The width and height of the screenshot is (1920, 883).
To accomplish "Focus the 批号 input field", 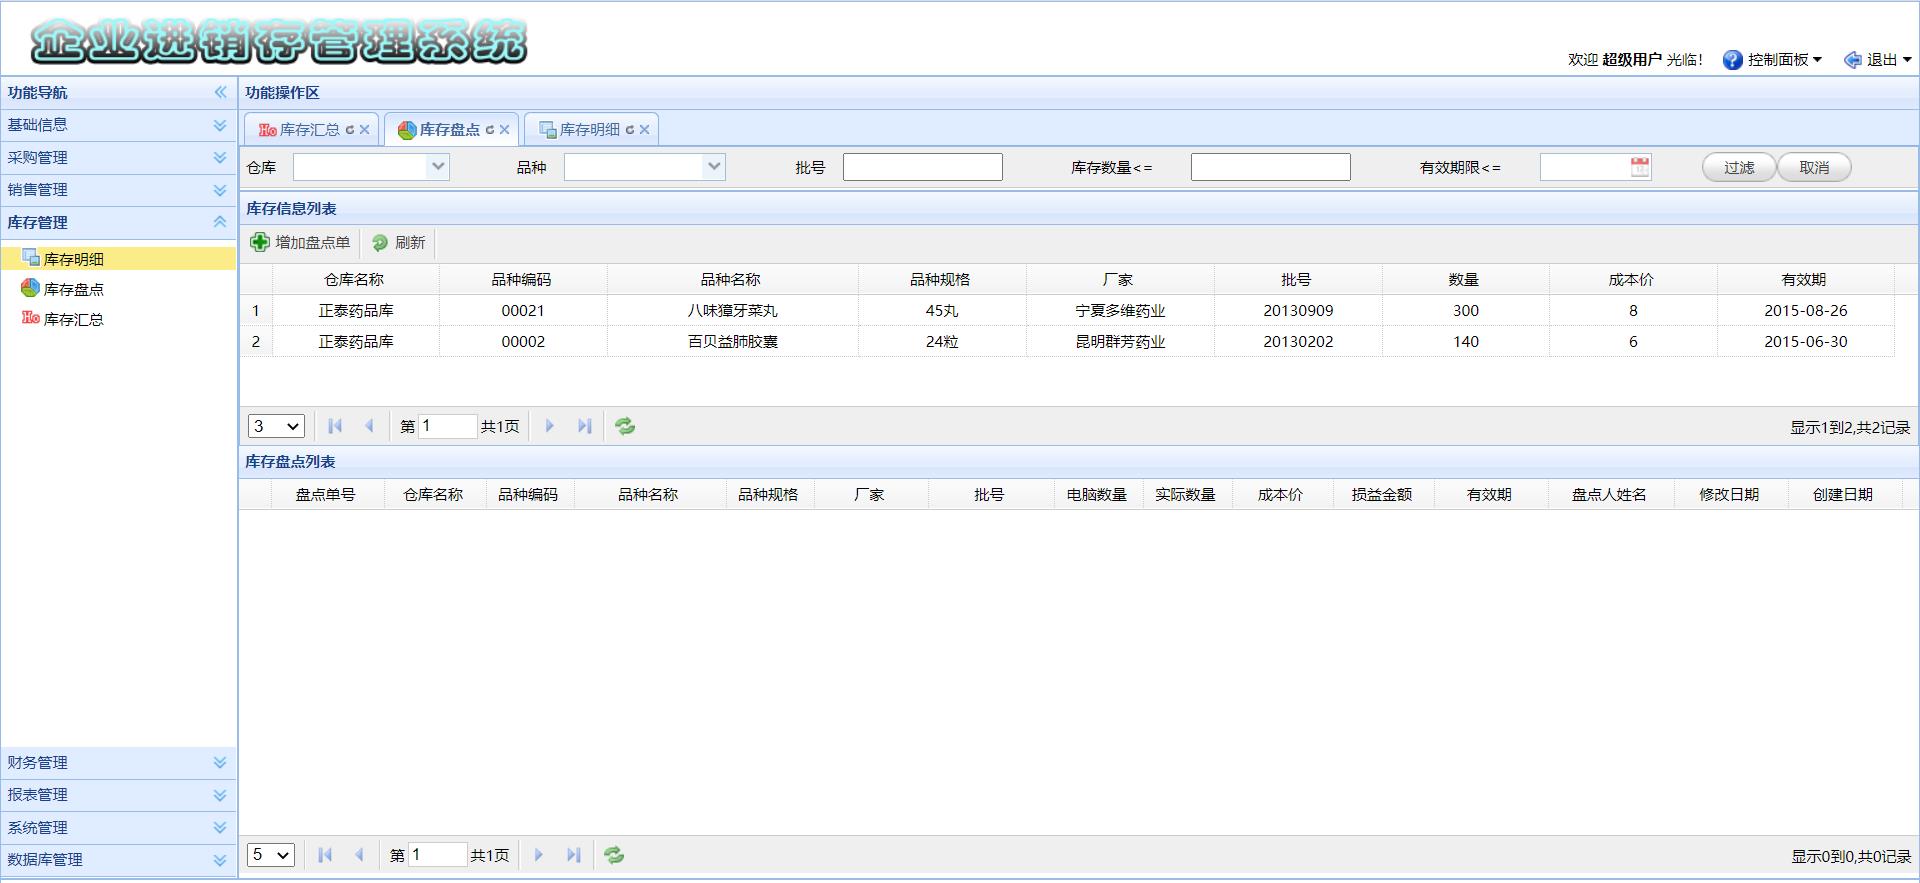I will tap(922, 167).
